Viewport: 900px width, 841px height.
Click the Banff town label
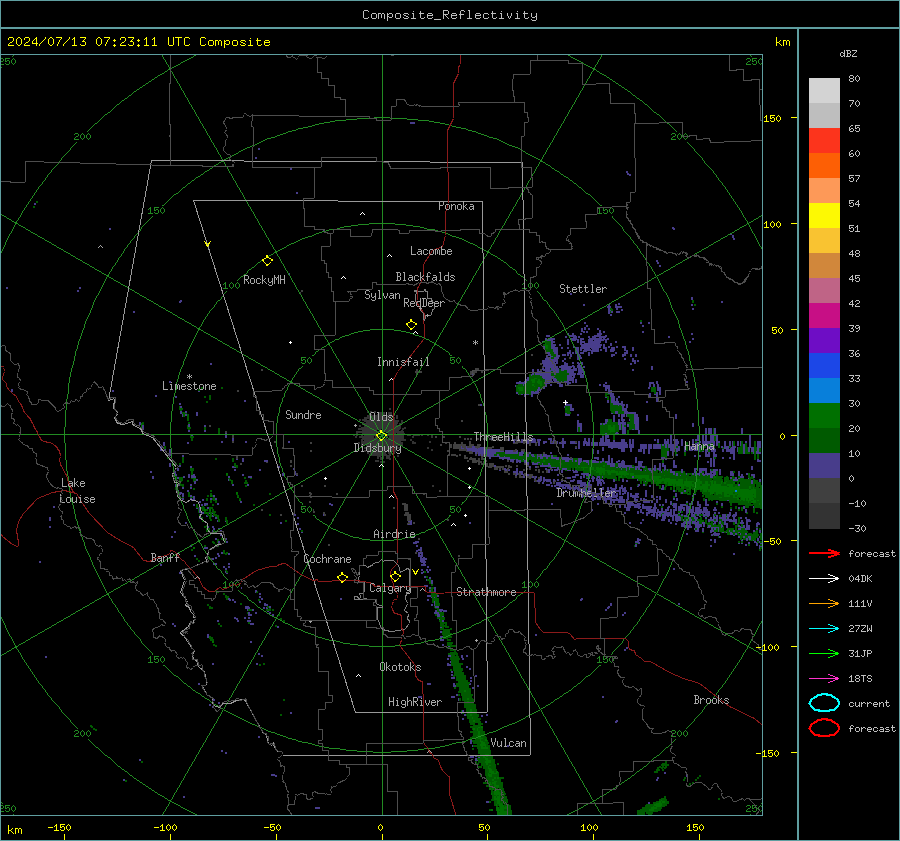[x=165, y=557]
